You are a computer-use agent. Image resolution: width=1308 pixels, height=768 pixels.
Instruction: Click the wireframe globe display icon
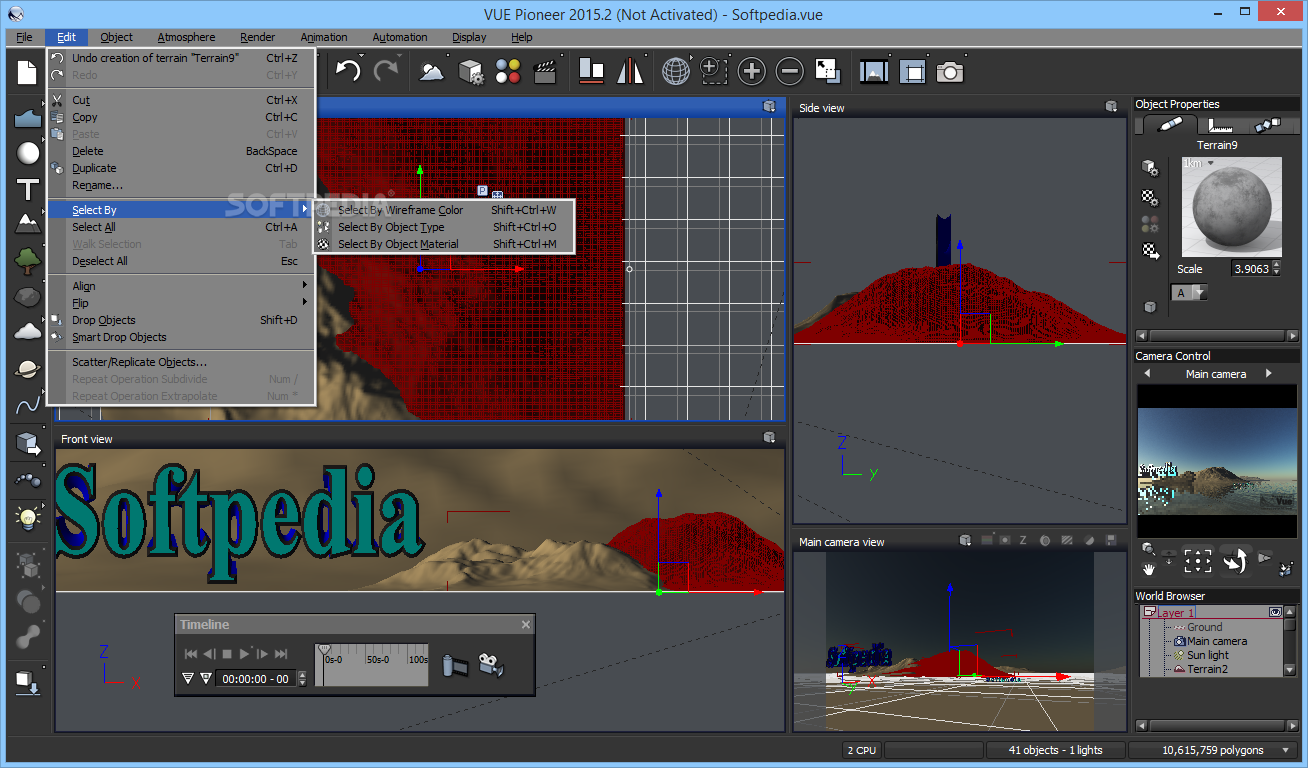coord(676,71)
